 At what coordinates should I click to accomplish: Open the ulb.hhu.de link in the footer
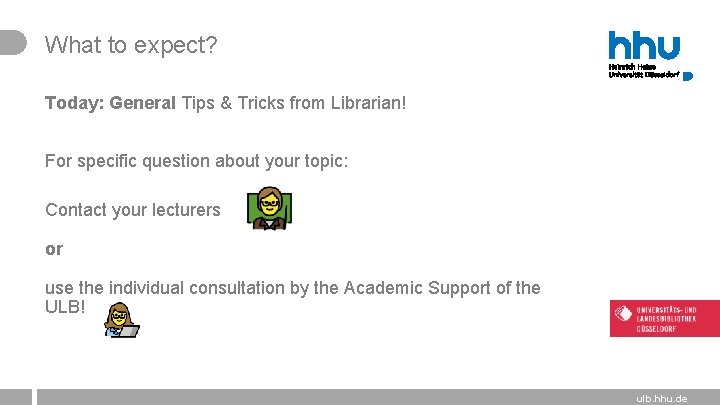coord(662,399)
